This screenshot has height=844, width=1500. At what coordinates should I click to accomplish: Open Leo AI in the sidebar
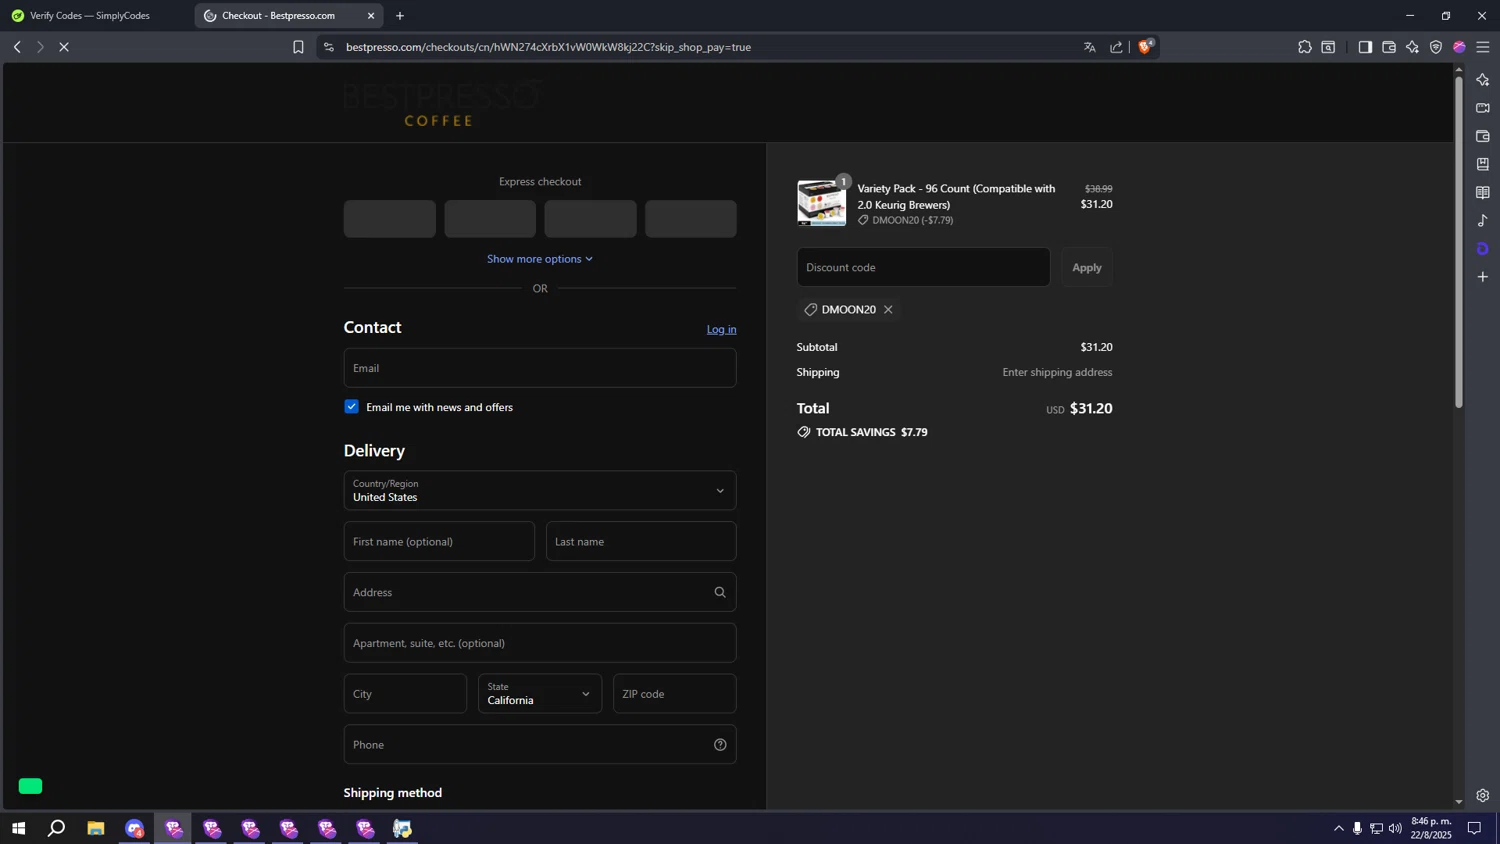(1483, 80)
